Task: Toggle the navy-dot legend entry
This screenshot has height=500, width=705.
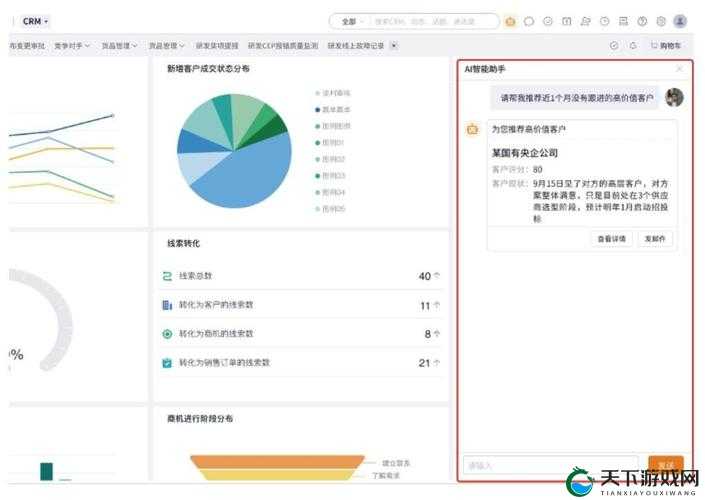Action: (x=332, y=109)
